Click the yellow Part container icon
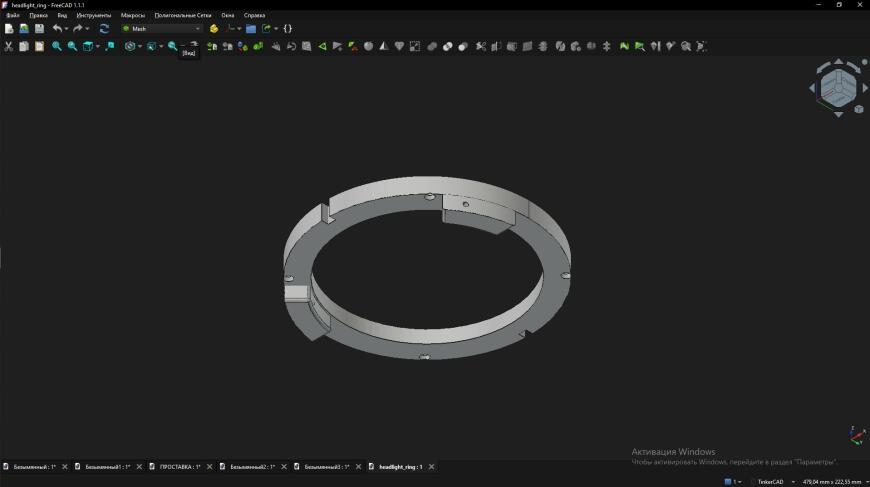 (214, 28)
